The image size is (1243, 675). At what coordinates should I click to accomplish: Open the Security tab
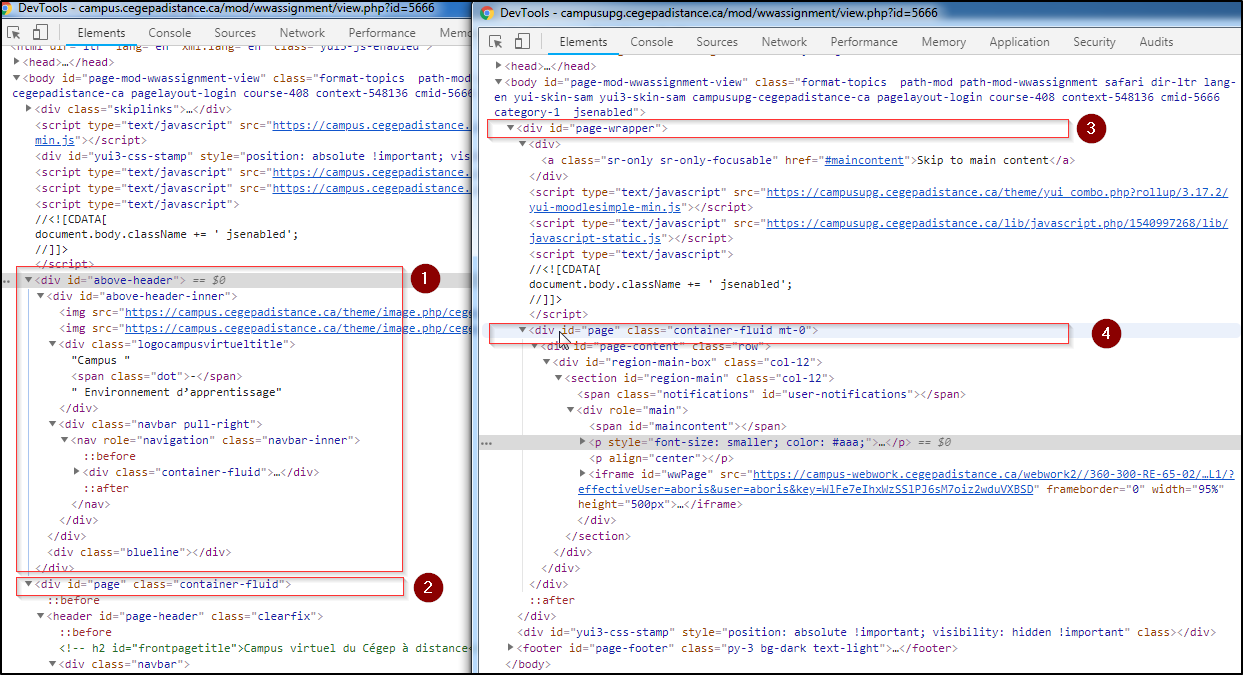click(x=1094, y=42)
